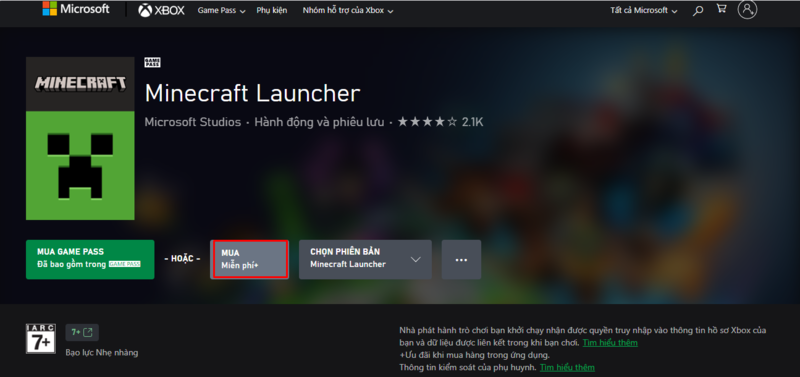Expand the Game Pass menu

[x=221, y=11]
